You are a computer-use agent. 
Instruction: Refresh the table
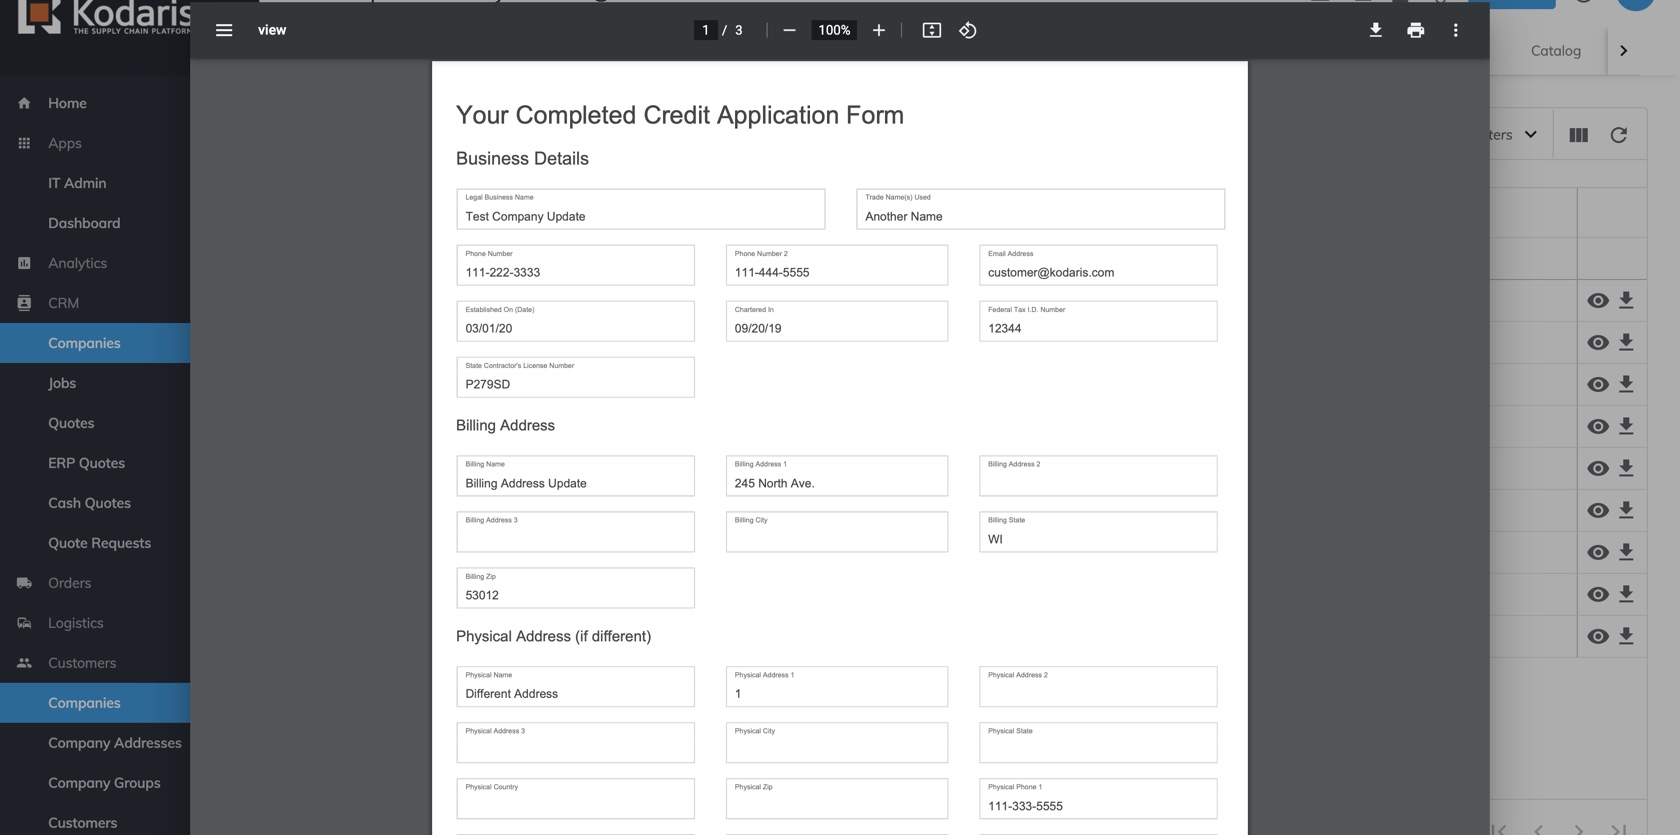[x=1619, y=135]
